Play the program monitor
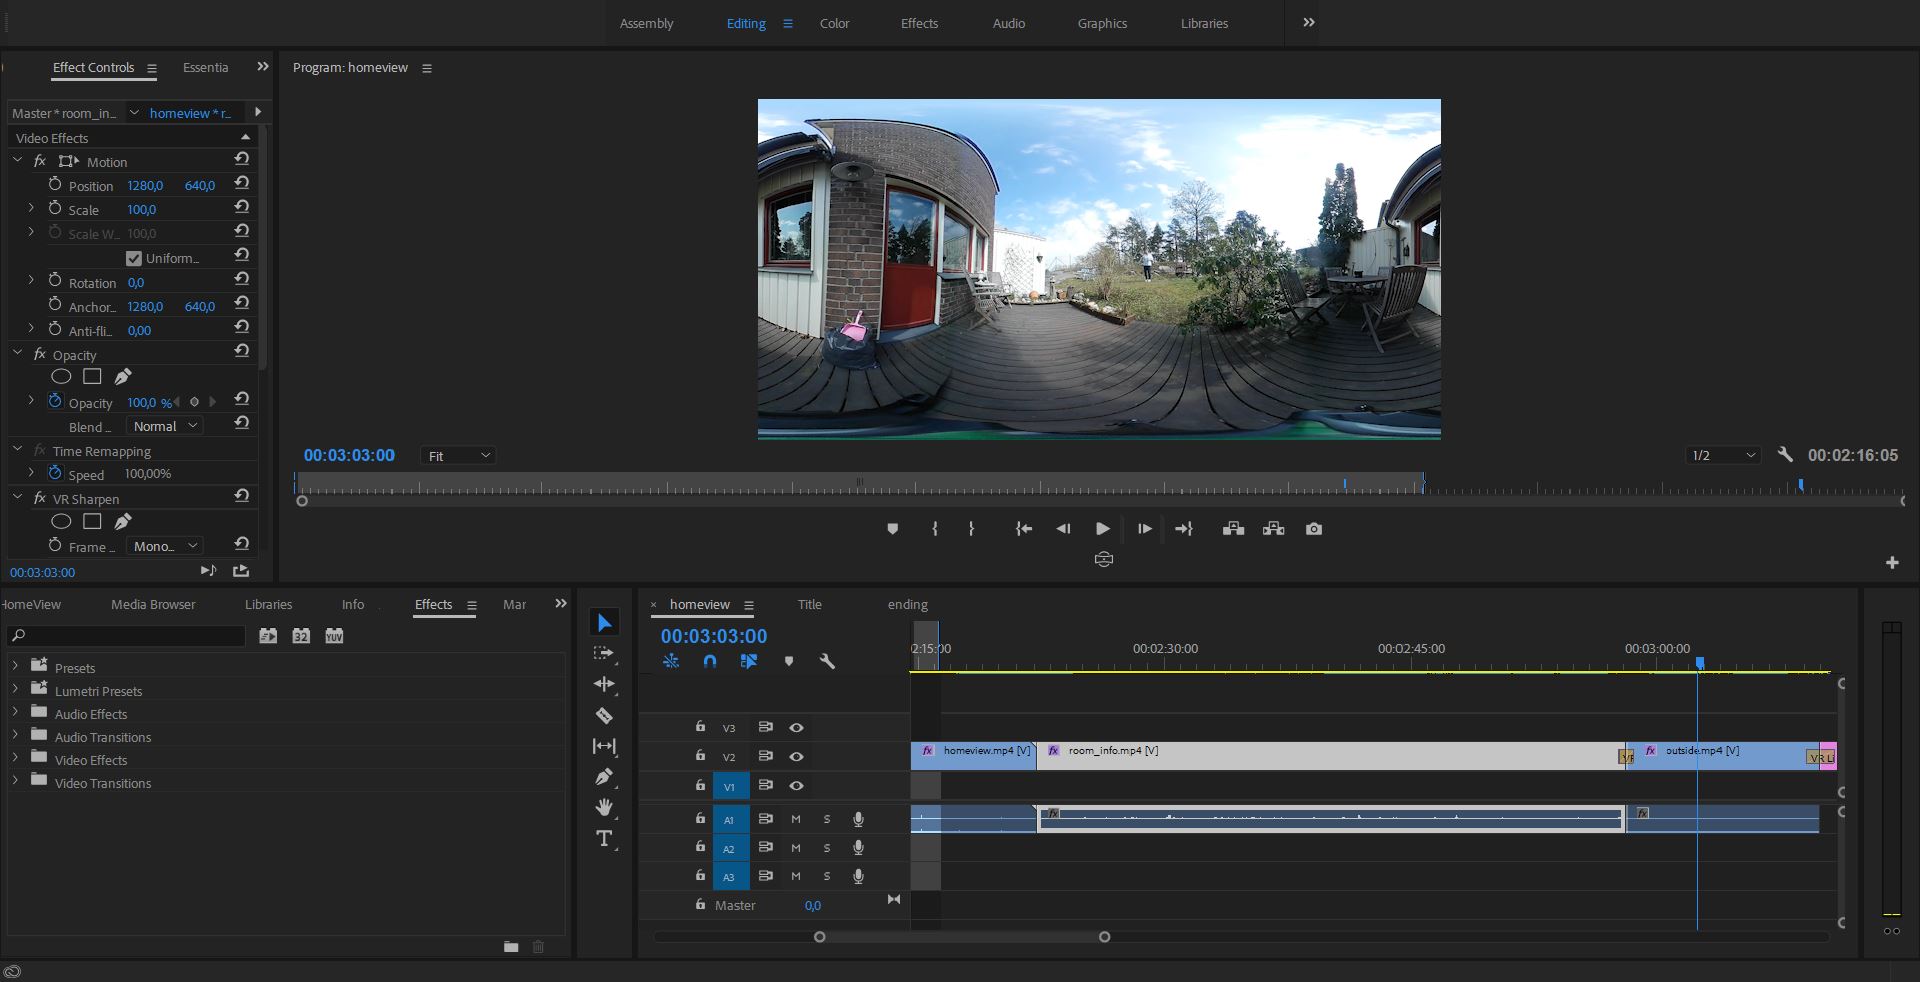Viewport: 1920px width, 982px height. click(1102, 529)
